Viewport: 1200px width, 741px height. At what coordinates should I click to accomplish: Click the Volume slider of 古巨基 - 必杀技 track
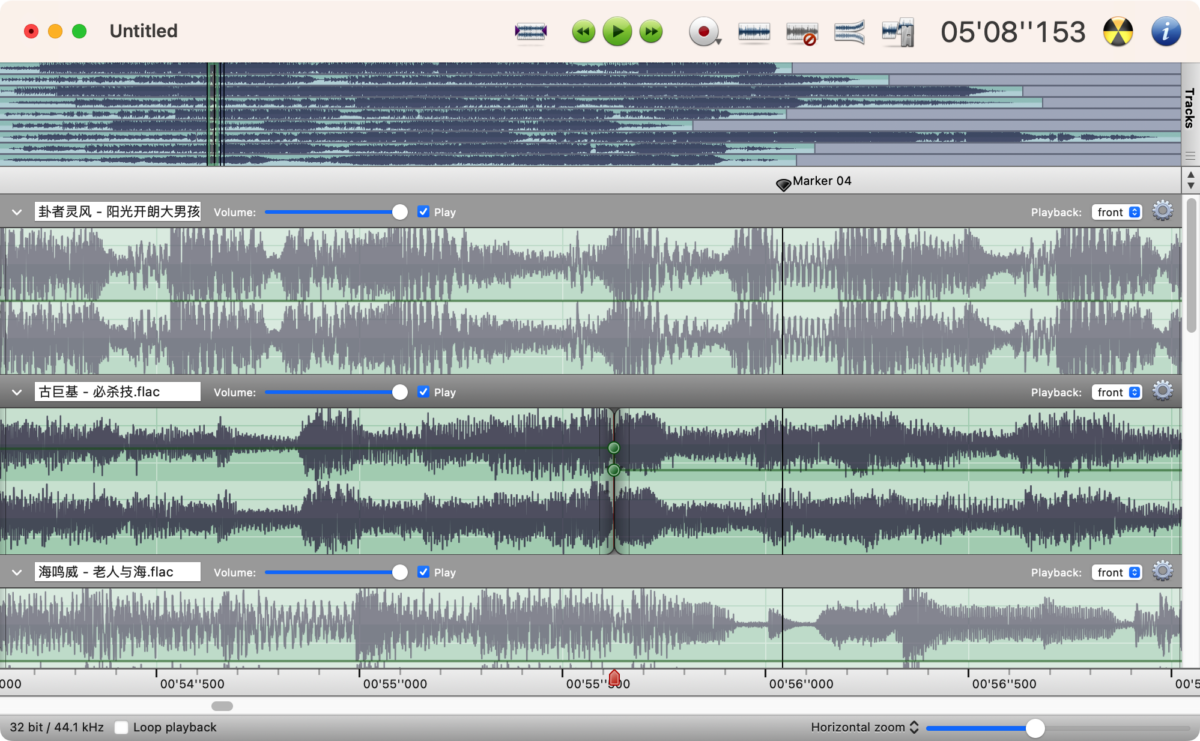[336, 392]
